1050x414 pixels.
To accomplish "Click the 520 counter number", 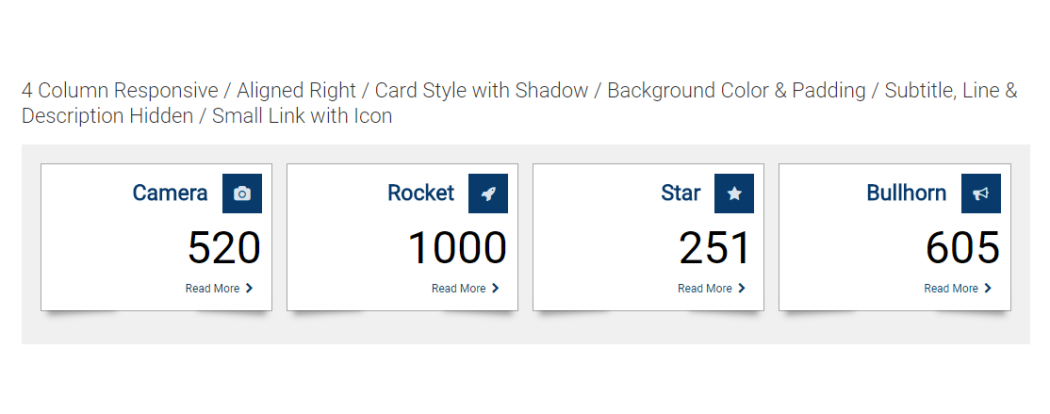I will (224, 248).
